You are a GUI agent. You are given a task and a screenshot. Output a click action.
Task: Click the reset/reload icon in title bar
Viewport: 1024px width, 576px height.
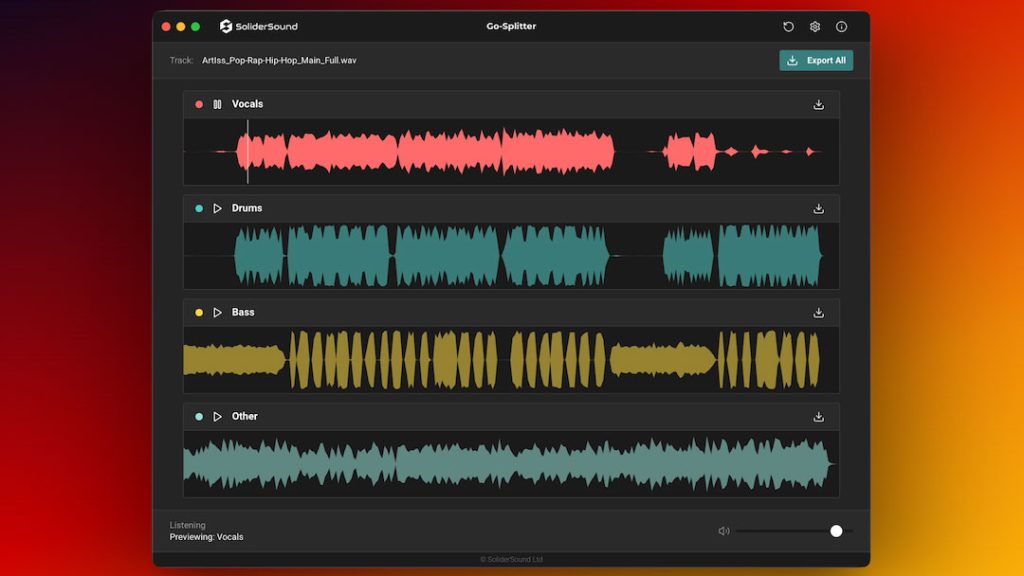click(788, 27)
